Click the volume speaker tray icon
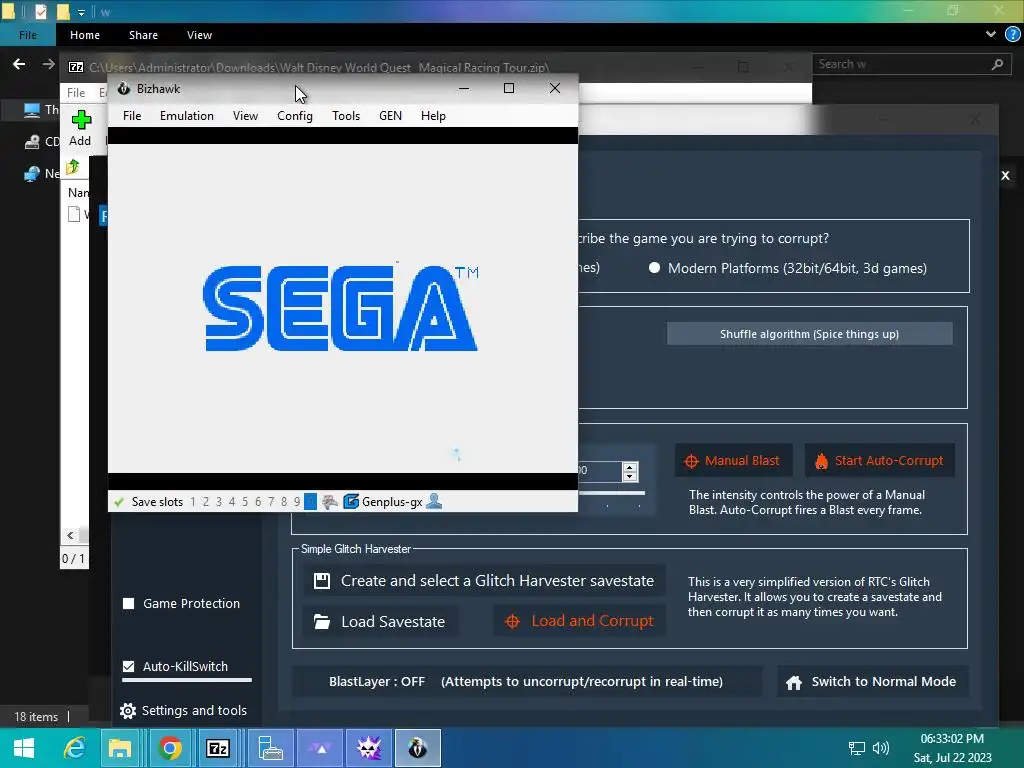 click(881, 748)
